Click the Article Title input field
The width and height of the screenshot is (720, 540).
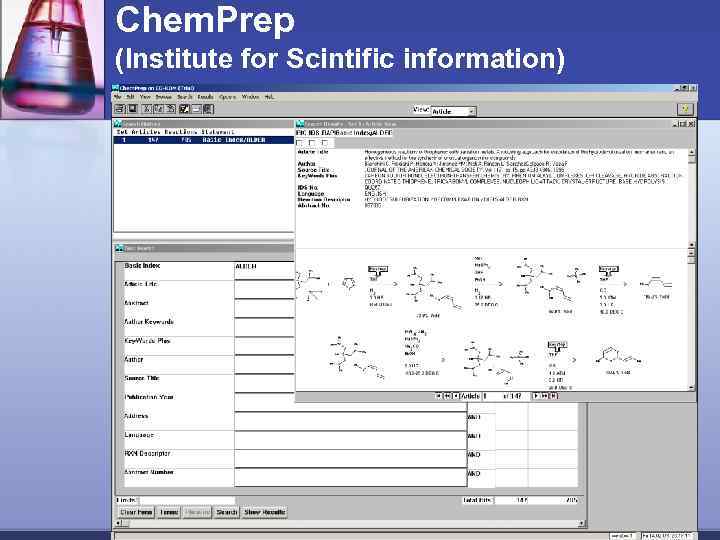point(264,289)
